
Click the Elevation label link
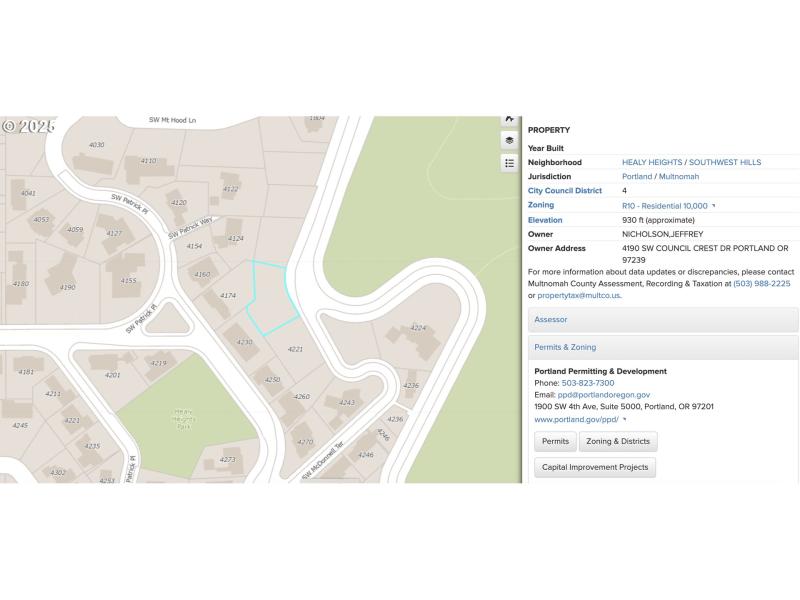click(x=545, y=220)
